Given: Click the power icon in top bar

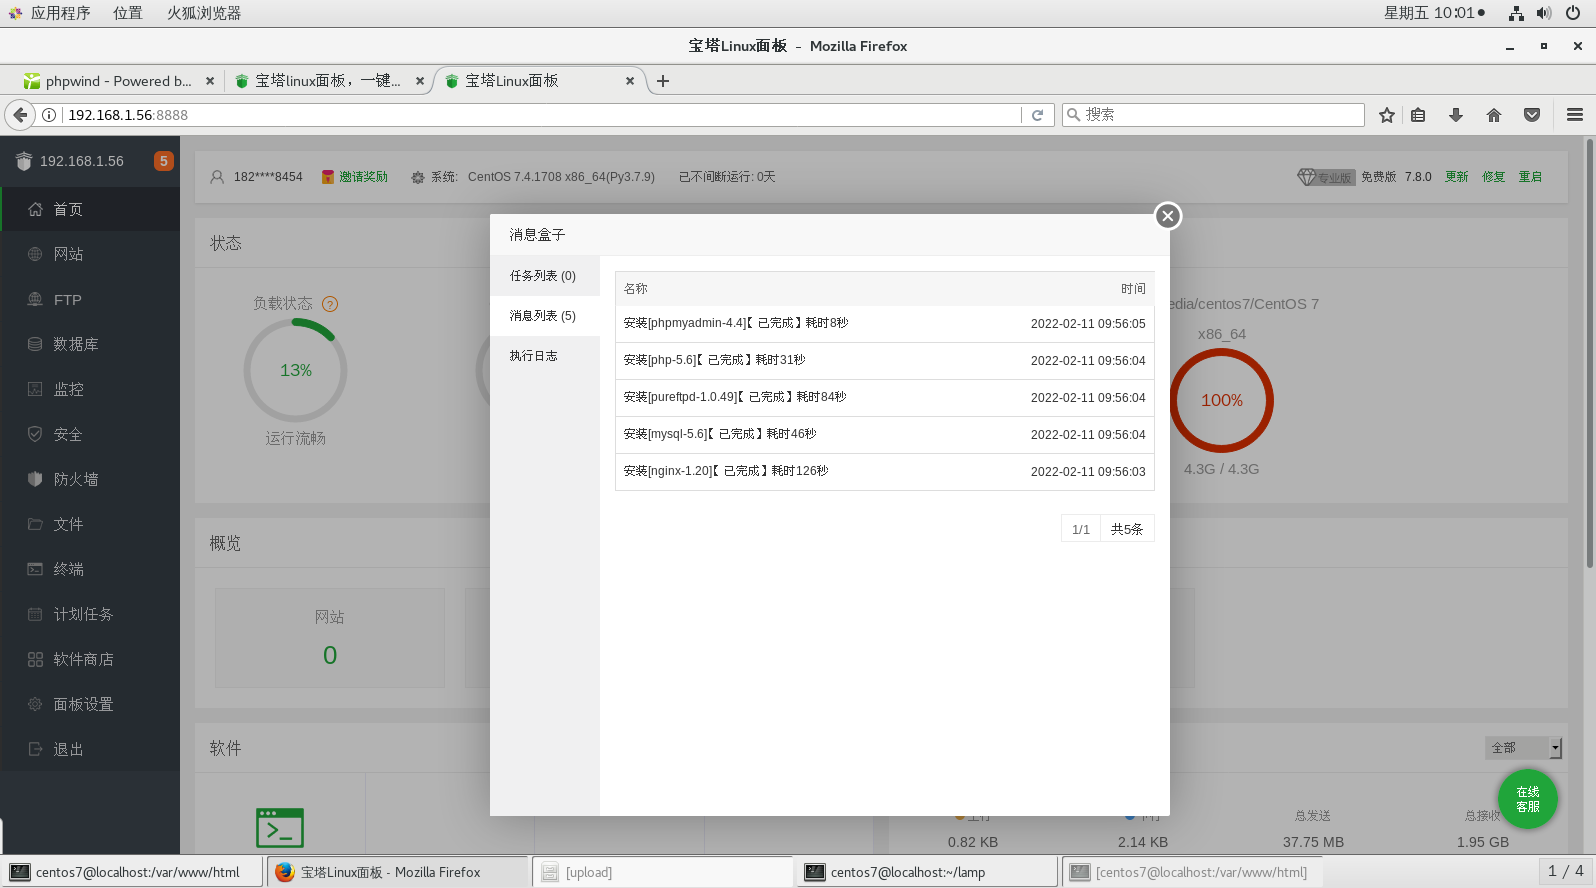Looking at the screenshot, I should [x=1573, y=13].
